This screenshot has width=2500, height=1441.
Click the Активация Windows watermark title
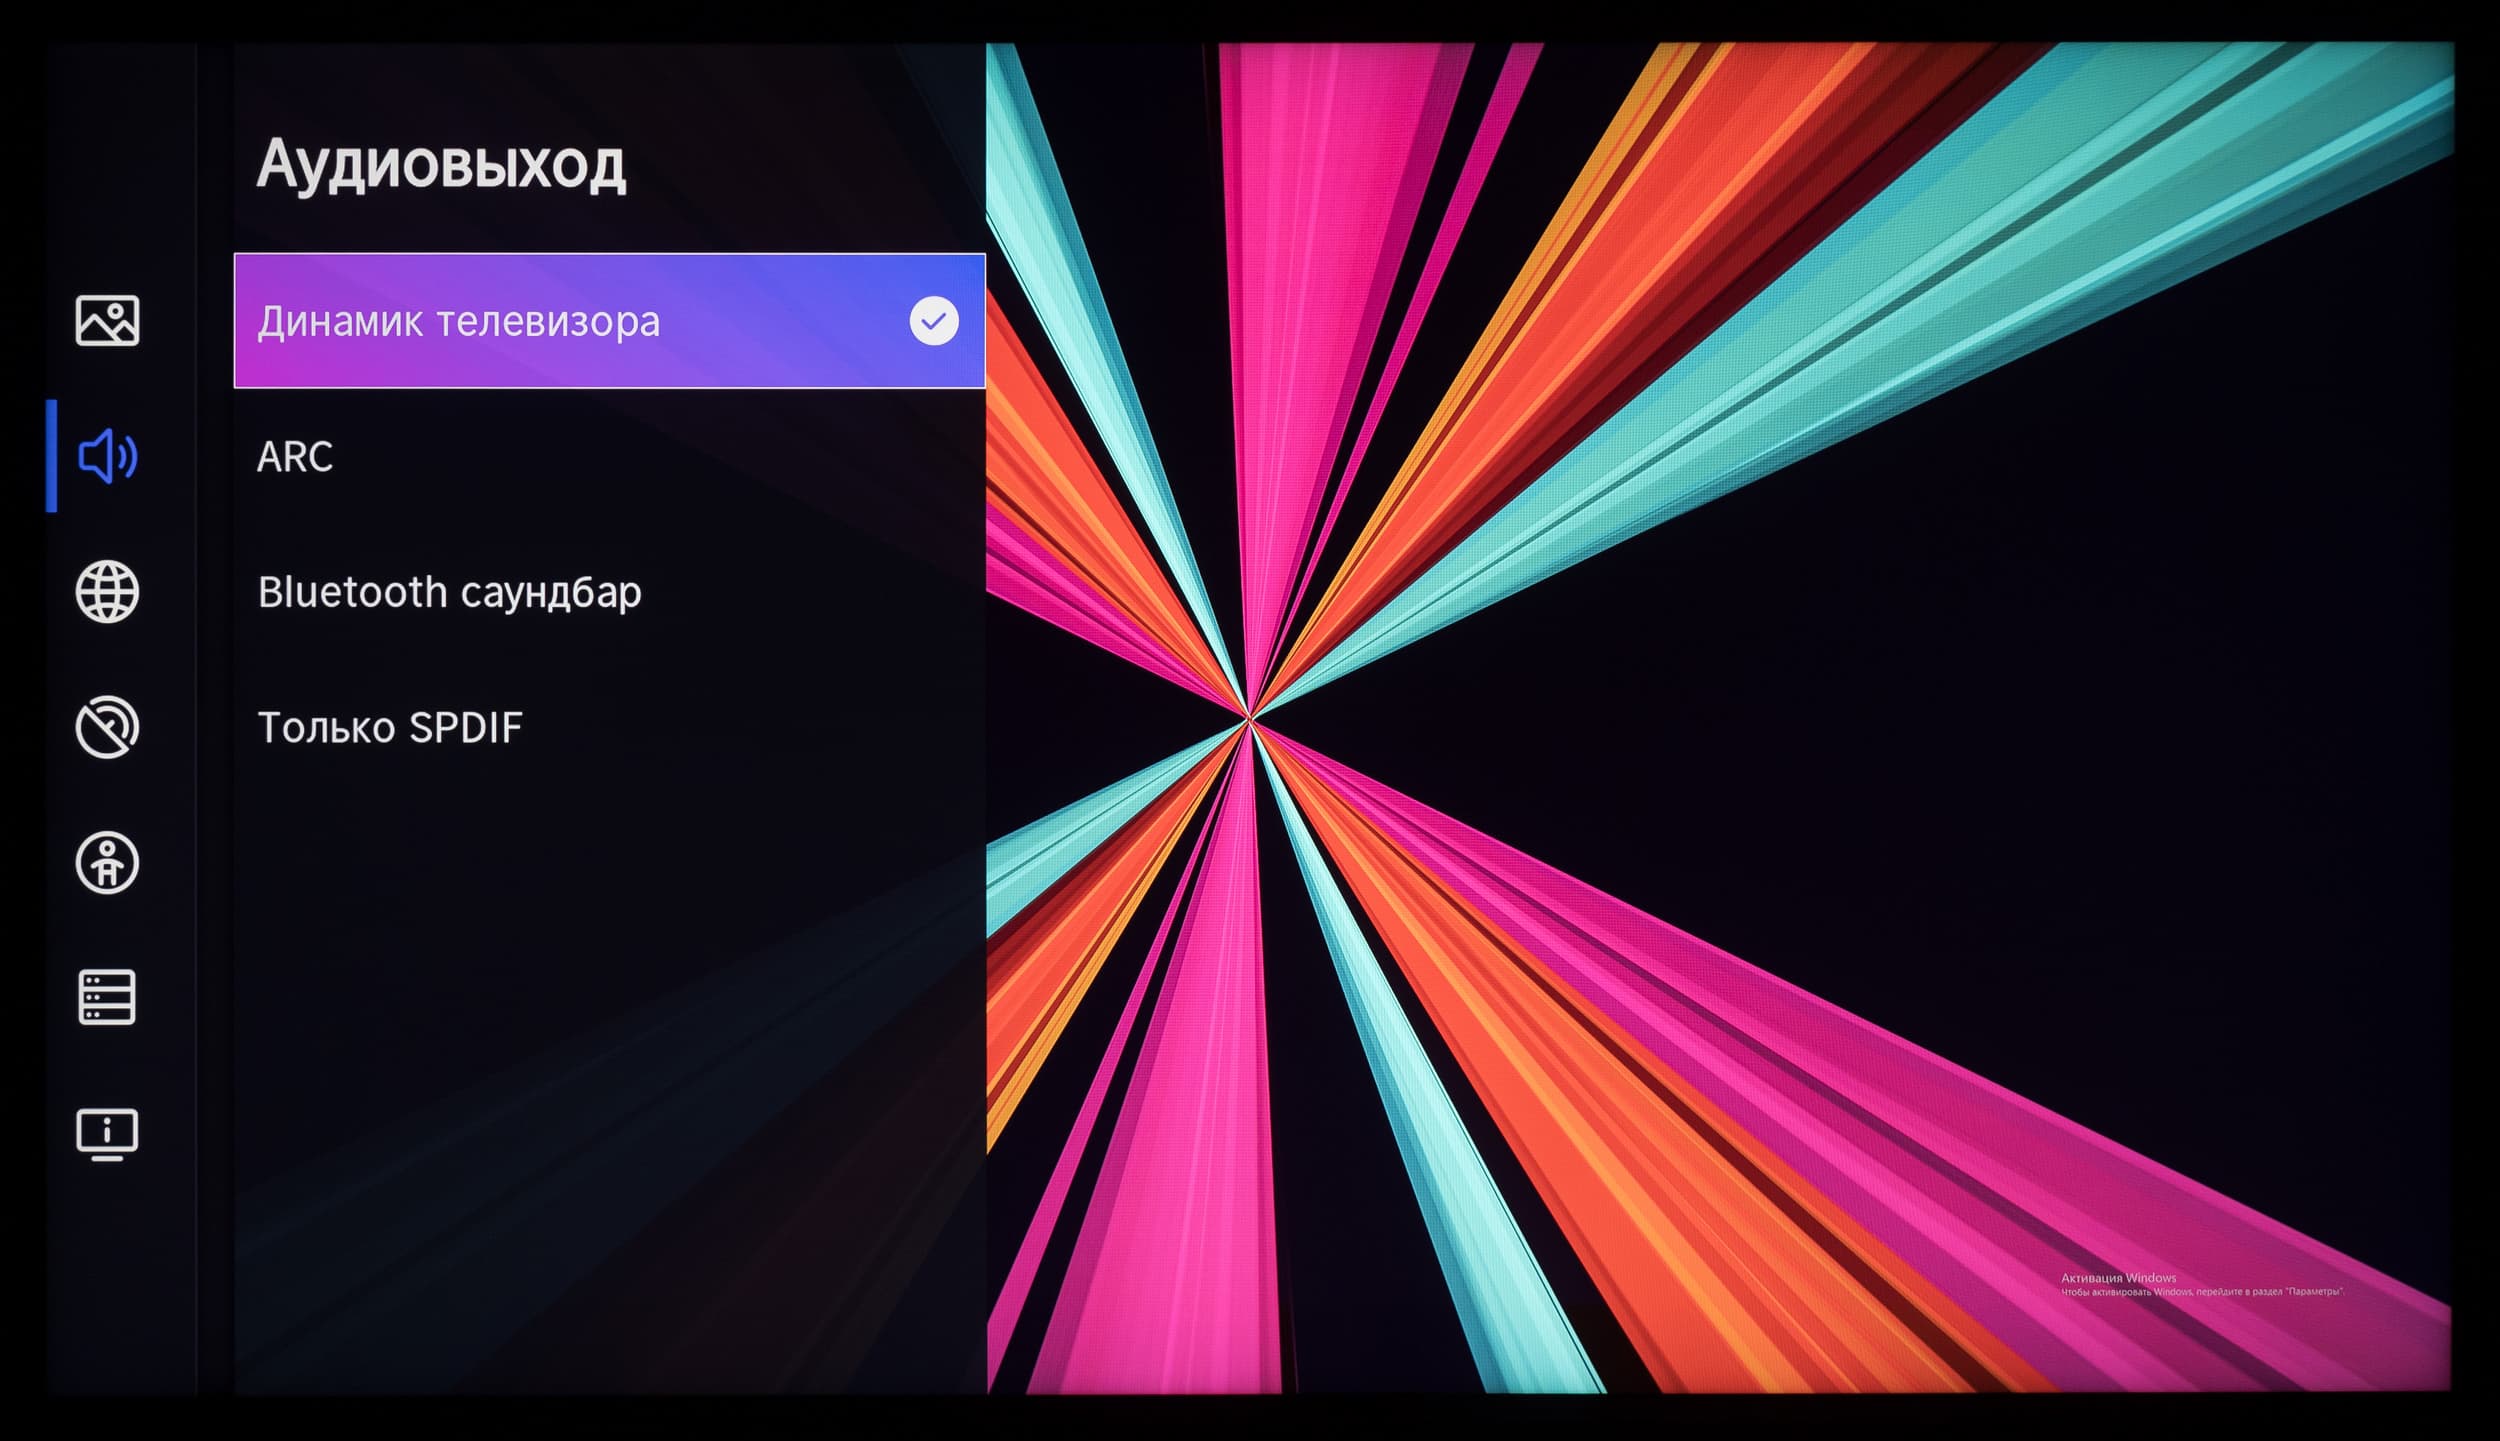click(2118, 1278)
